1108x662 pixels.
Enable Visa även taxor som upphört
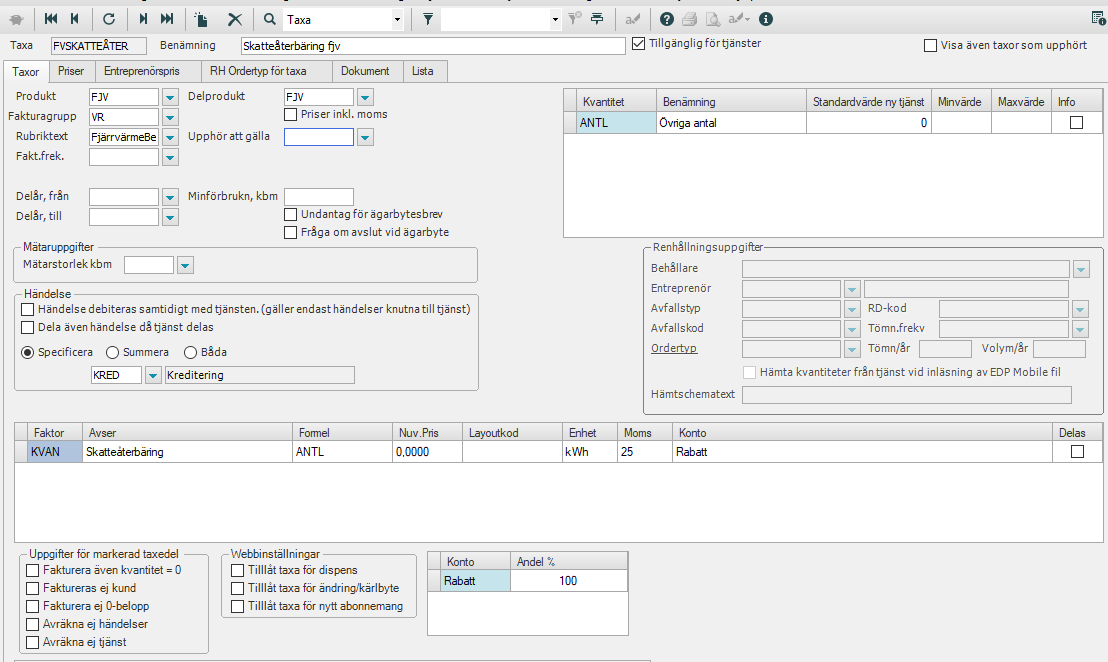(931, 45)
